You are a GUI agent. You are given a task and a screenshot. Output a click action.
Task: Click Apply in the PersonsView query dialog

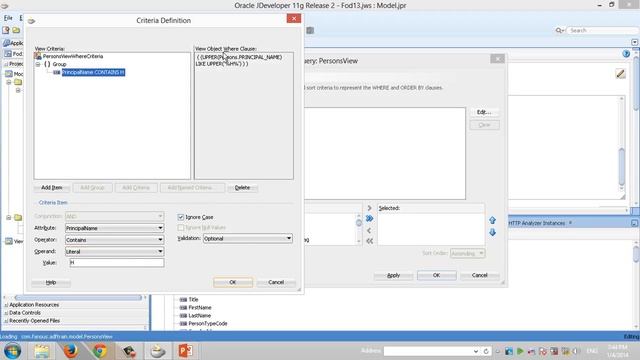(x=393, y=276)
